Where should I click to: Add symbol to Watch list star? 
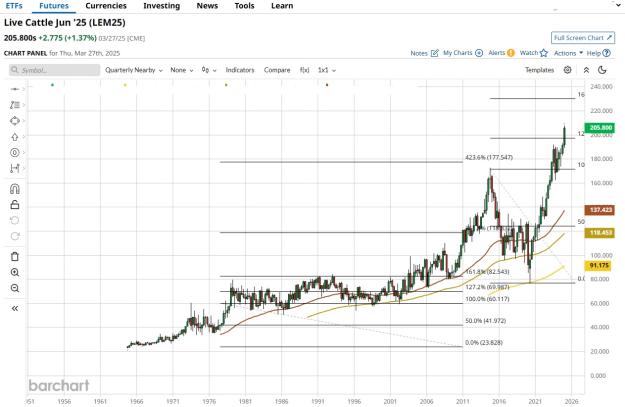coord(544,53)
